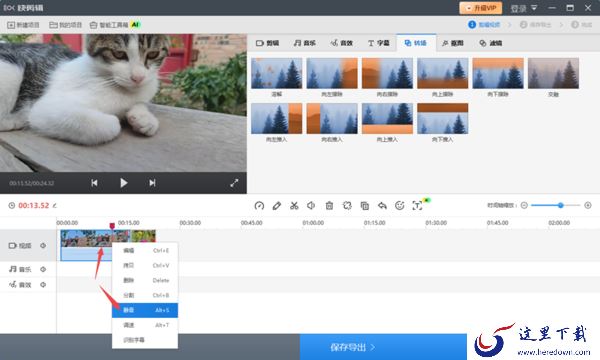Switch to the 音效 tab

[342, 43]
